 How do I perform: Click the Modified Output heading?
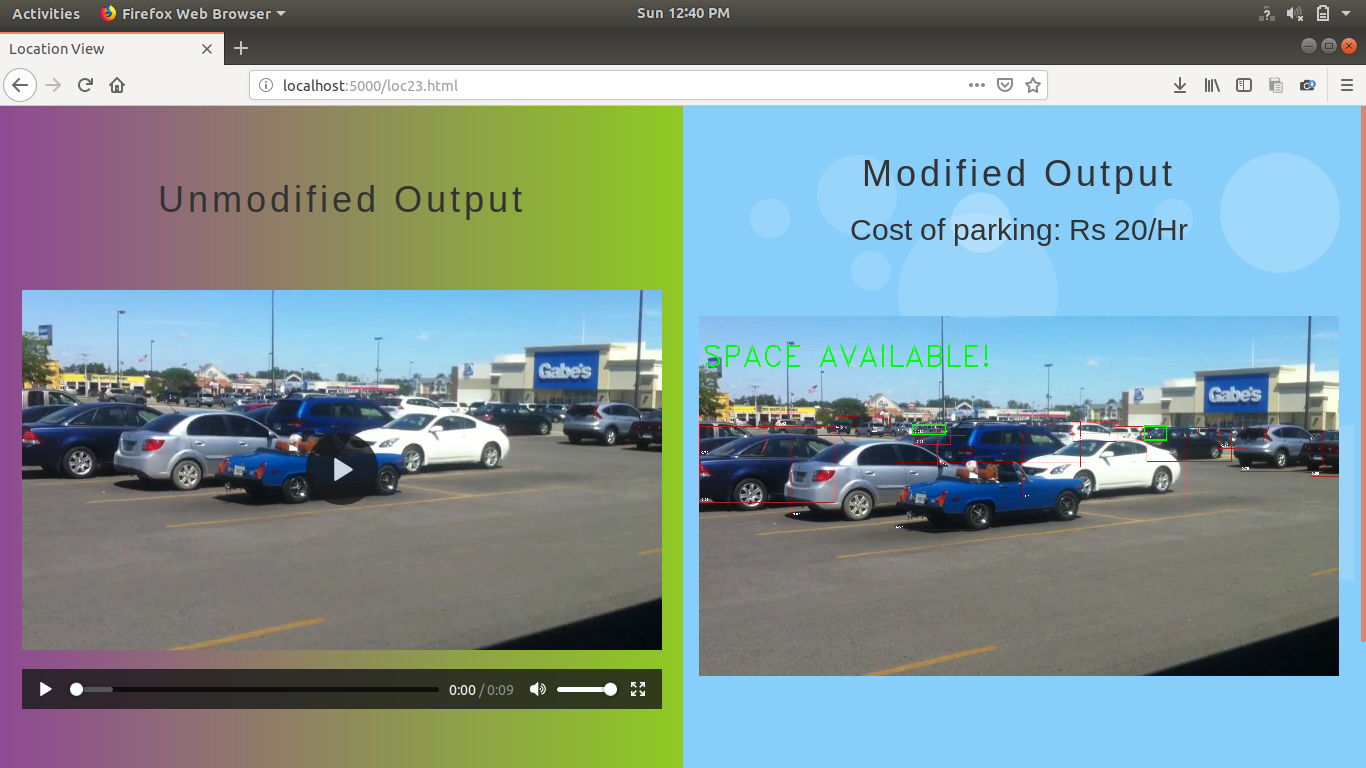click(1018, 173)
